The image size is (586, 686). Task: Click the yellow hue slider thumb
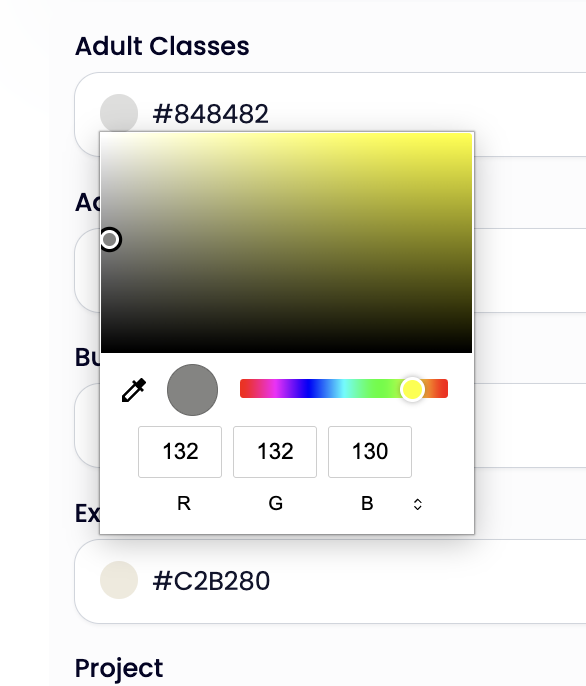click(412, 389)
